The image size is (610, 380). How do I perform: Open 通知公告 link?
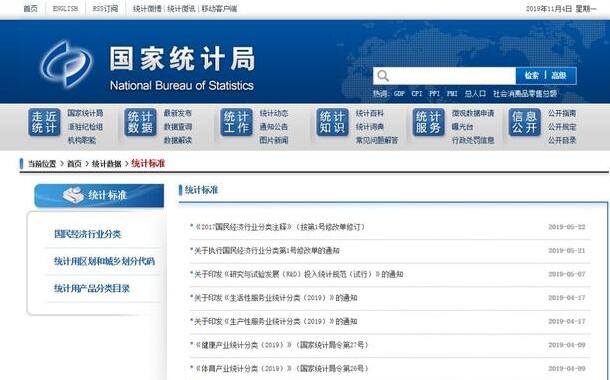(x=274, y=127)
